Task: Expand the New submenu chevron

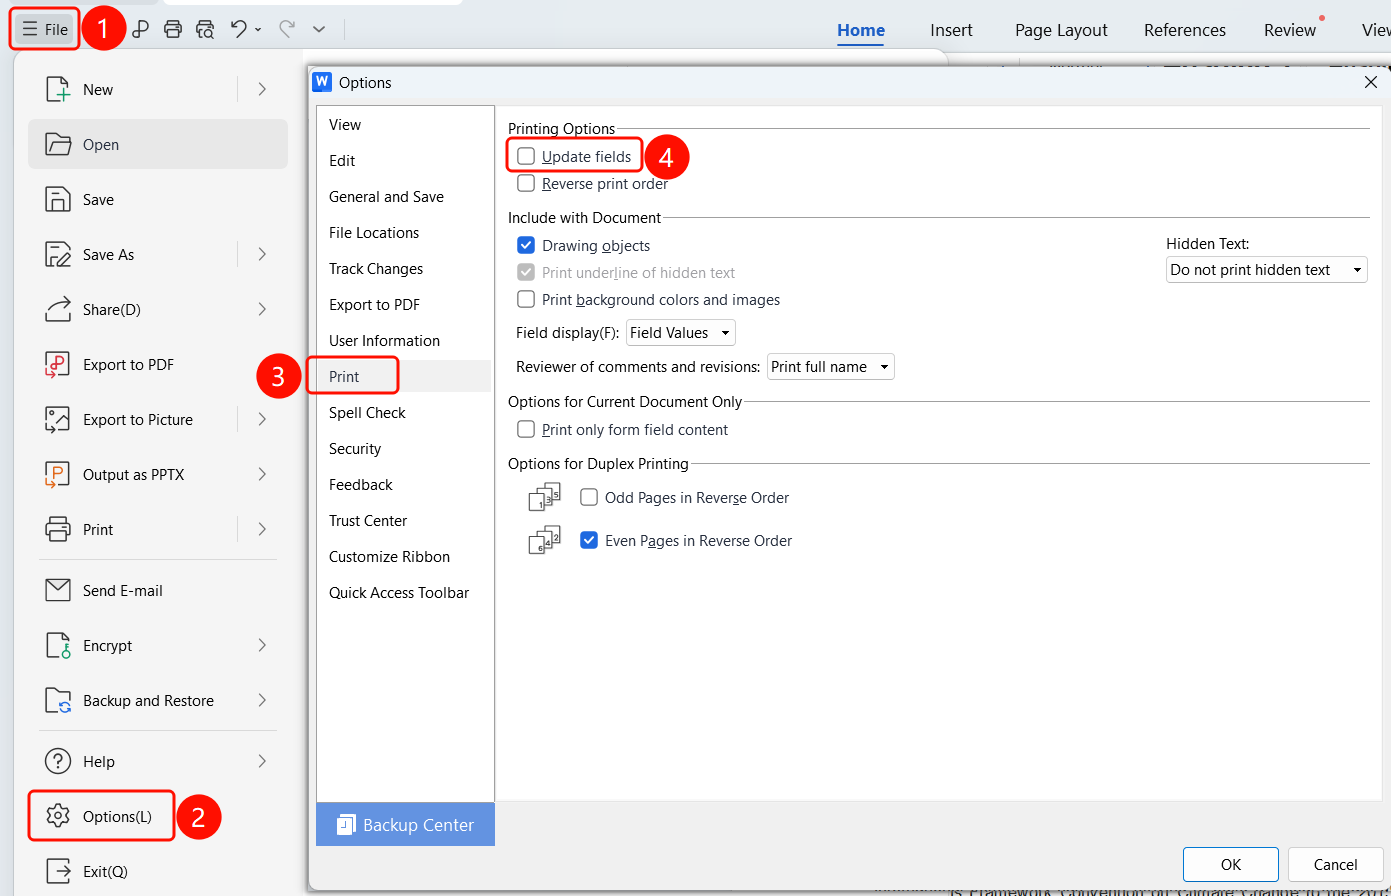Action: (262, 89)
